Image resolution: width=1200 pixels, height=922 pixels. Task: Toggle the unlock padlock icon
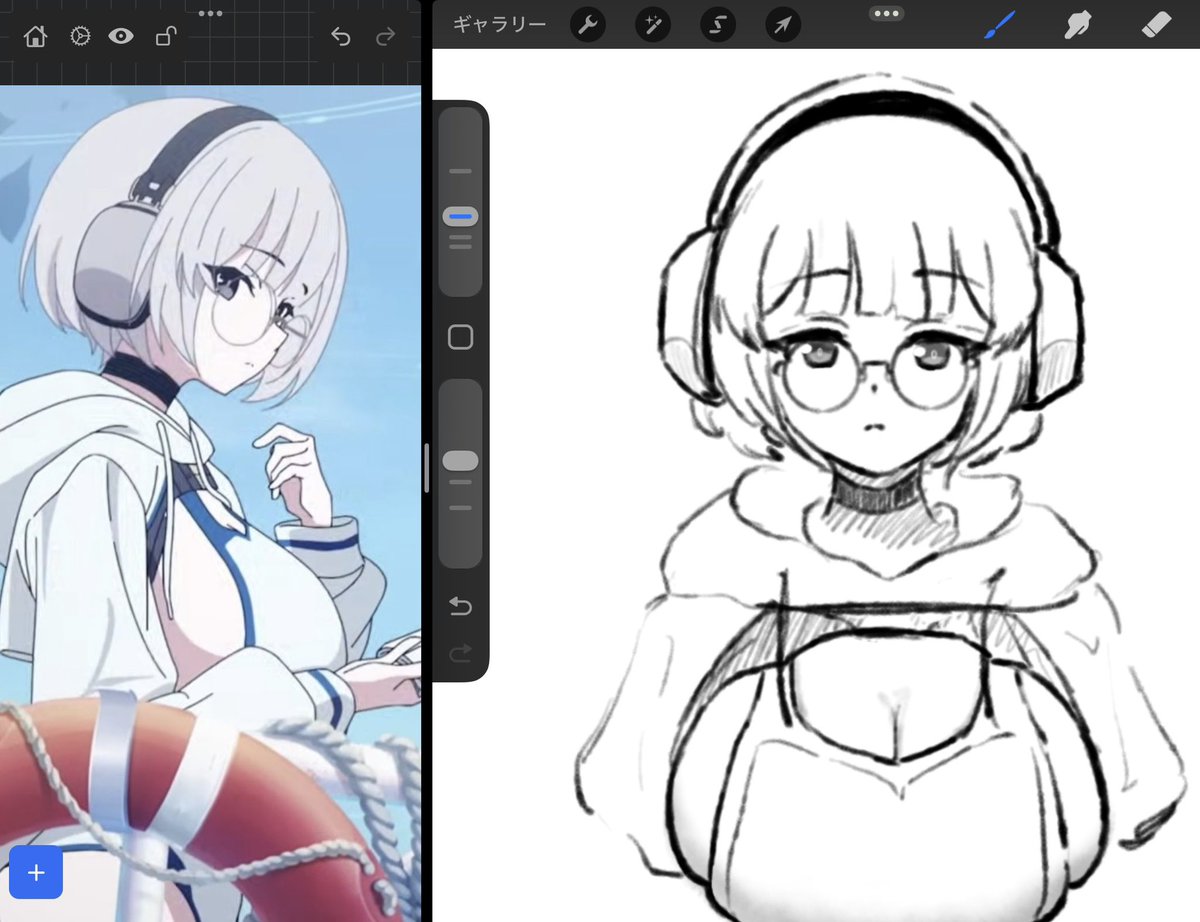(166, 37)
